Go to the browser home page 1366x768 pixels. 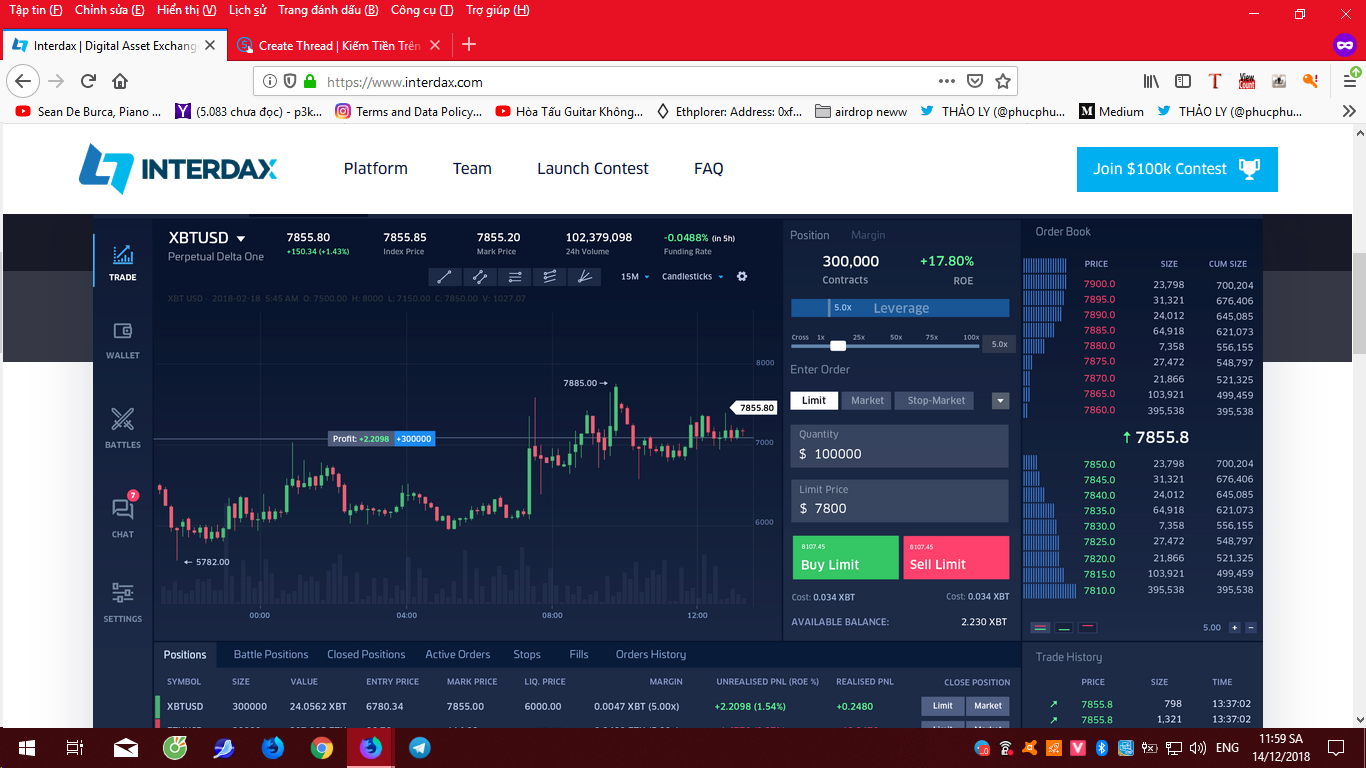120,82
